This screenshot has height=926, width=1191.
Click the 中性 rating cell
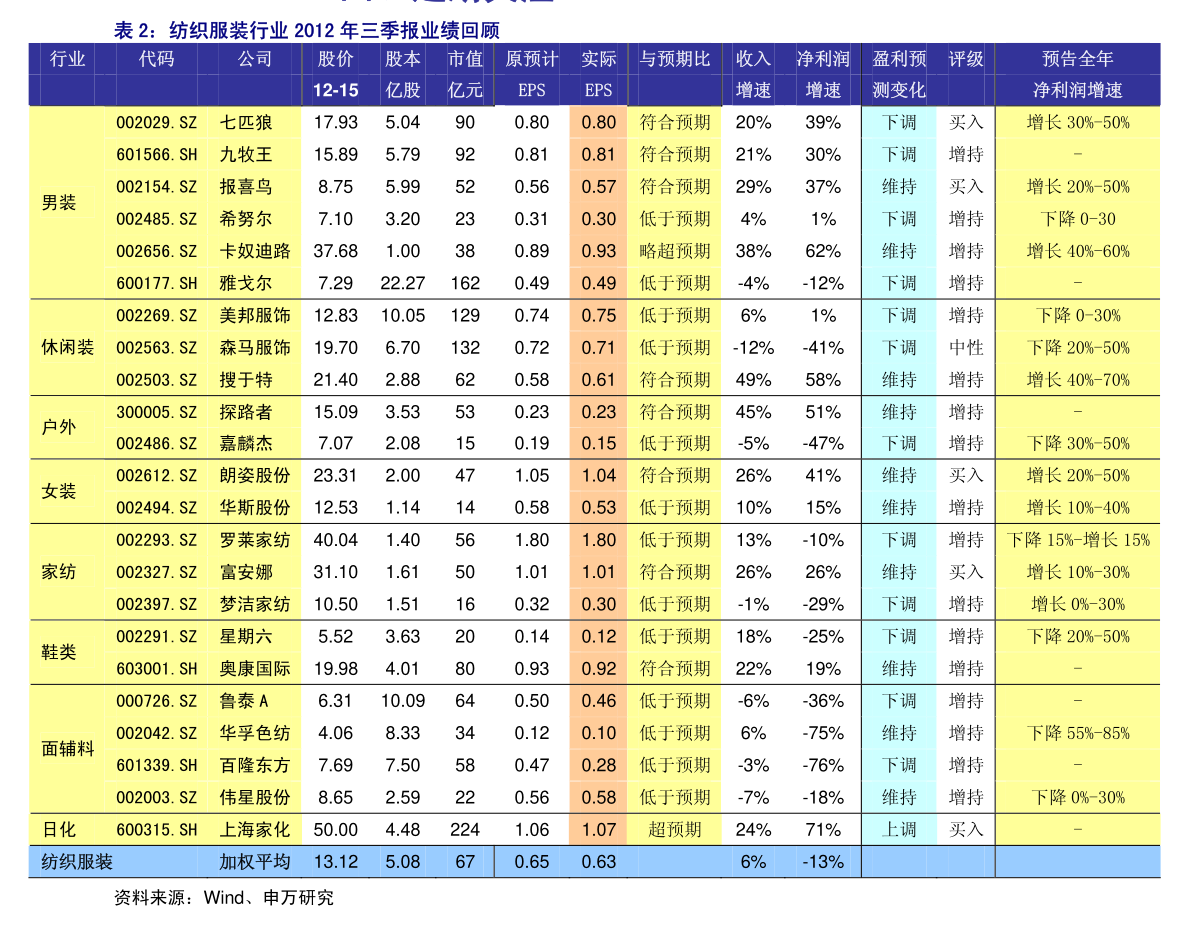[x=966, y=348]
